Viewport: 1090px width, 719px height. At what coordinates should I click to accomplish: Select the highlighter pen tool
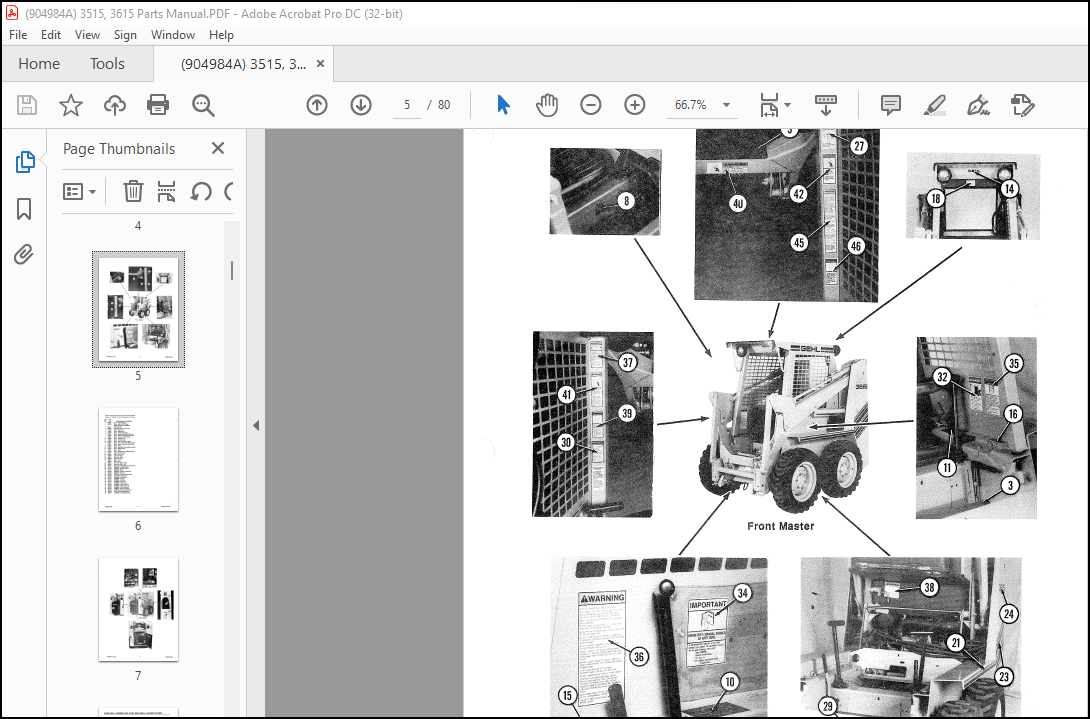click(934, 105)
